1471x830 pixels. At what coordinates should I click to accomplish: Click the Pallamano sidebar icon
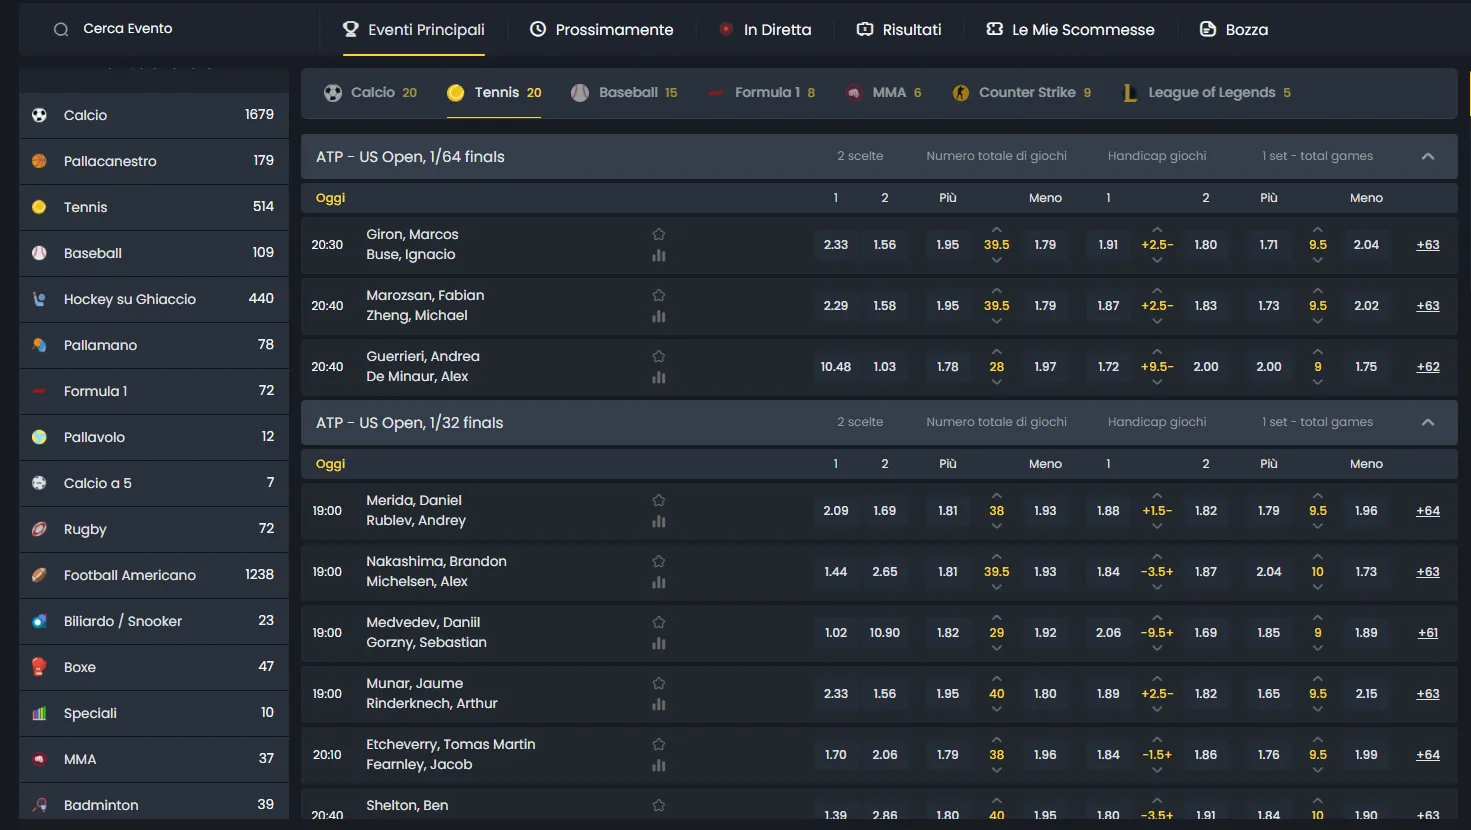39,345
